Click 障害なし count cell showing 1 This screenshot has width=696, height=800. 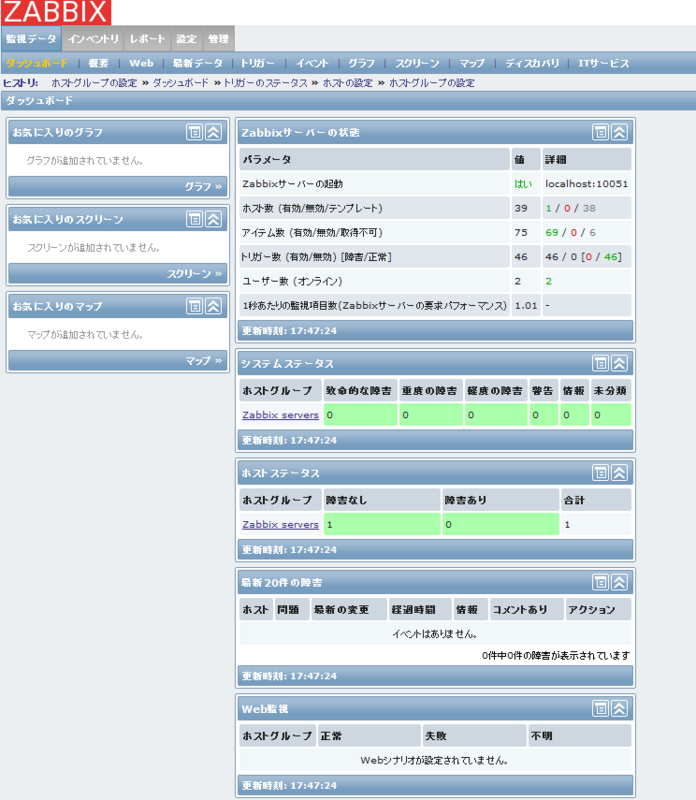(382, 524)
